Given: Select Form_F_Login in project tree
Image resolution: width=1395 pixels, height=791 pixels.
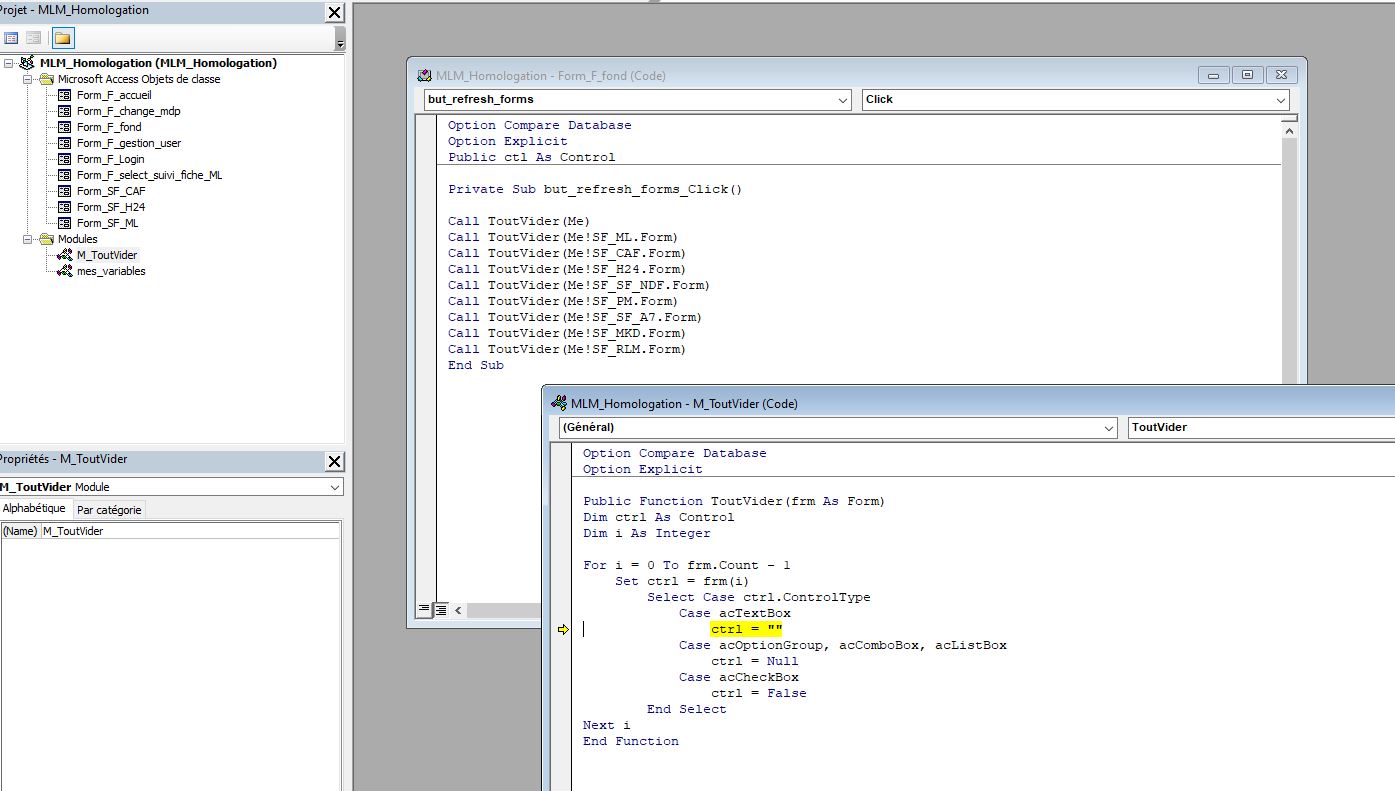Looking at the screenshot, I should [x=111, y=159].
